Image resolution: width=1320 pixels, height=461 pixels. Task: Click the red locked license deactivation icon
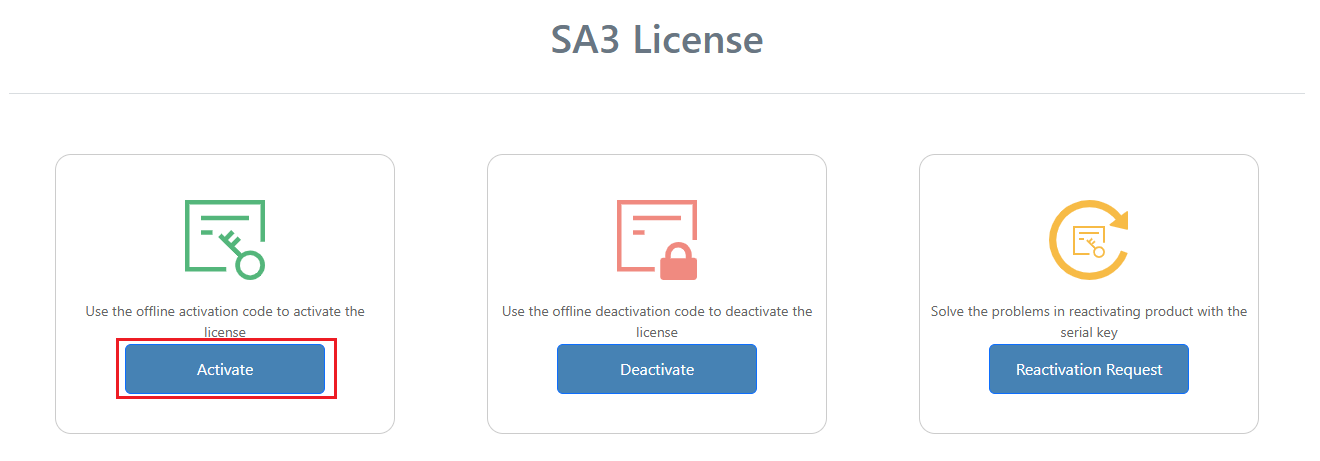click(x=656, y=237)
